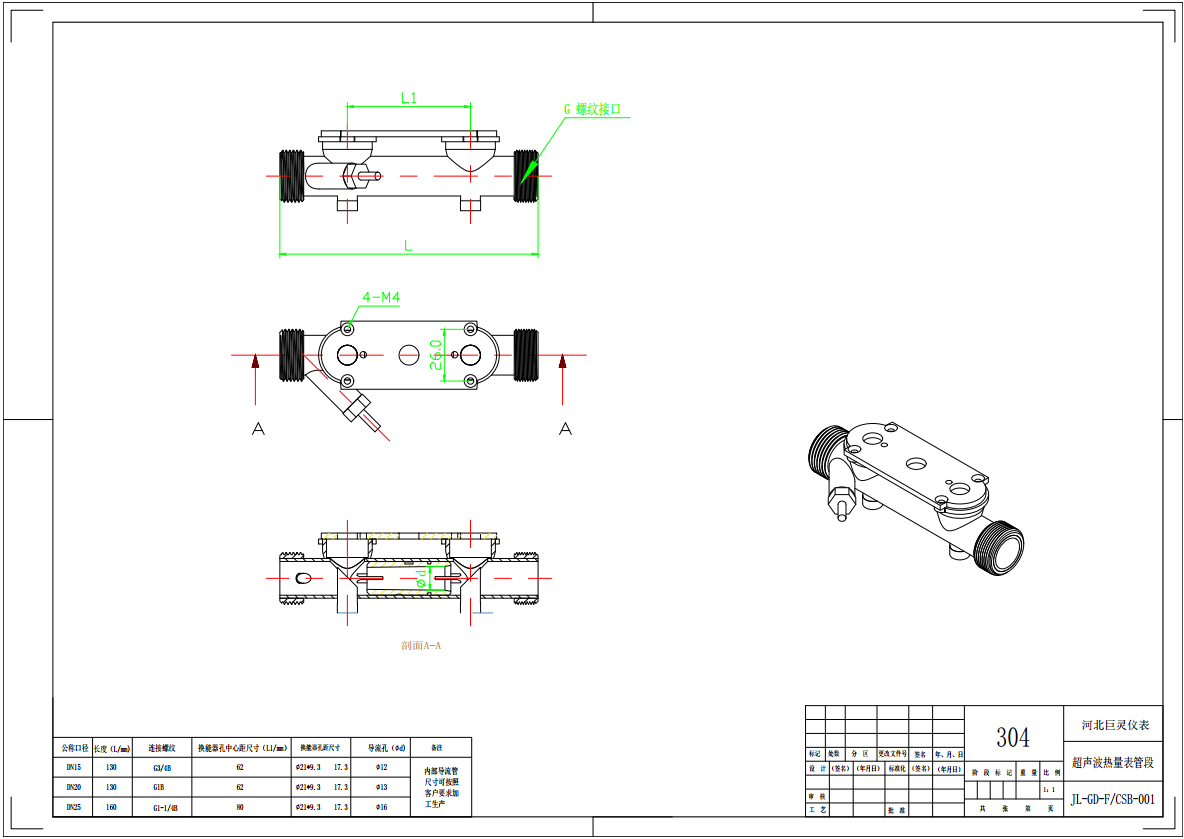Image resolution: width=1184 pixels, height=839 pixels.
Task: Click company name 河北巨灵仪表
Action: point(1115,725)
